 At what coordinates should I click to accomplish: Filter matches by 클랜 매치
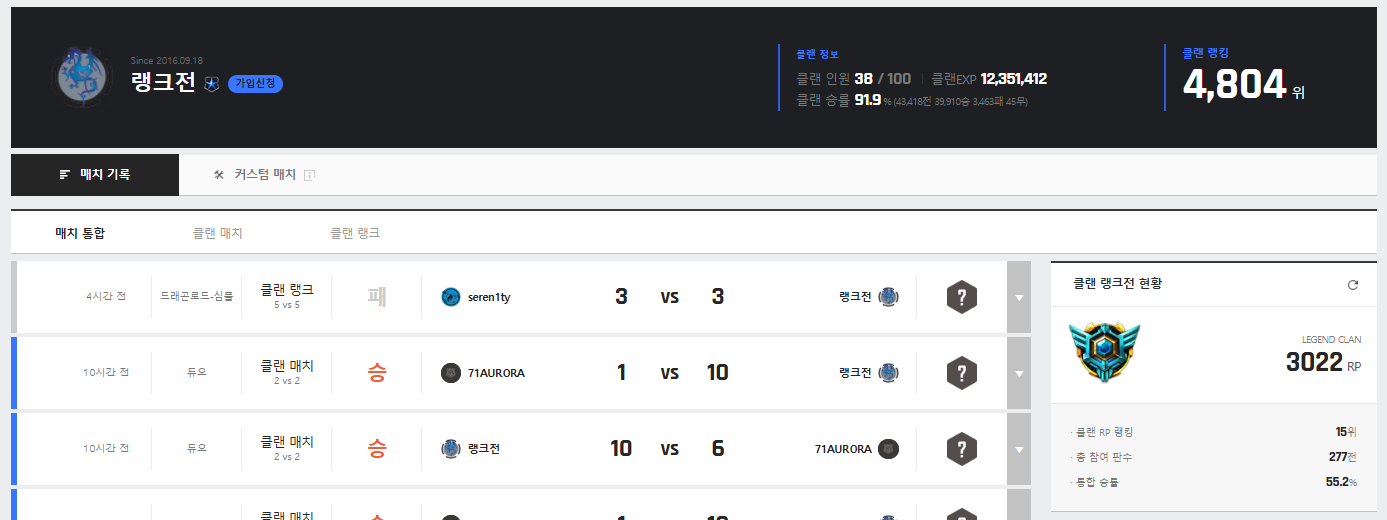click(x=218, y=233)
